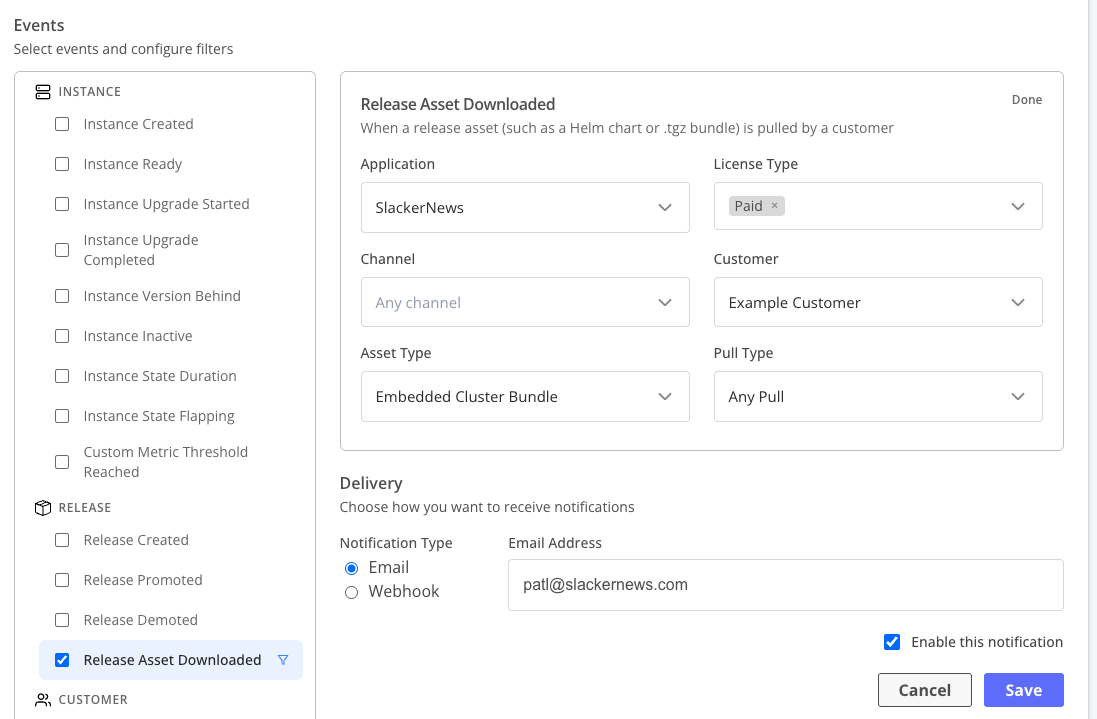Check the Instance Created checkbox
This screenshot has width=1097, height=719.
coord(62,124)
